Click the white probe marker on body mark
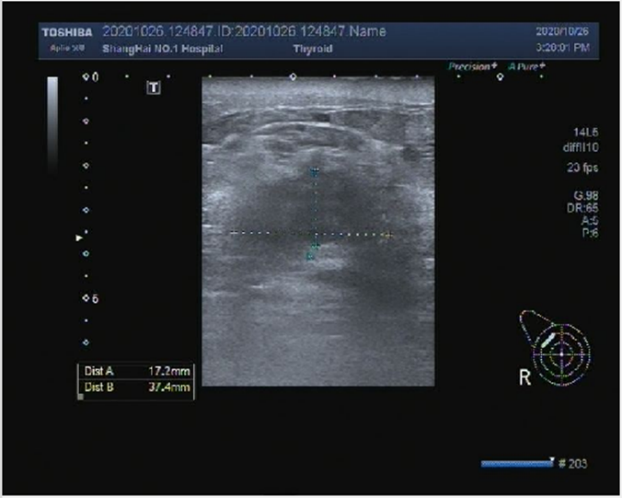Screen dimensions: 622x498 click(548, 340)
